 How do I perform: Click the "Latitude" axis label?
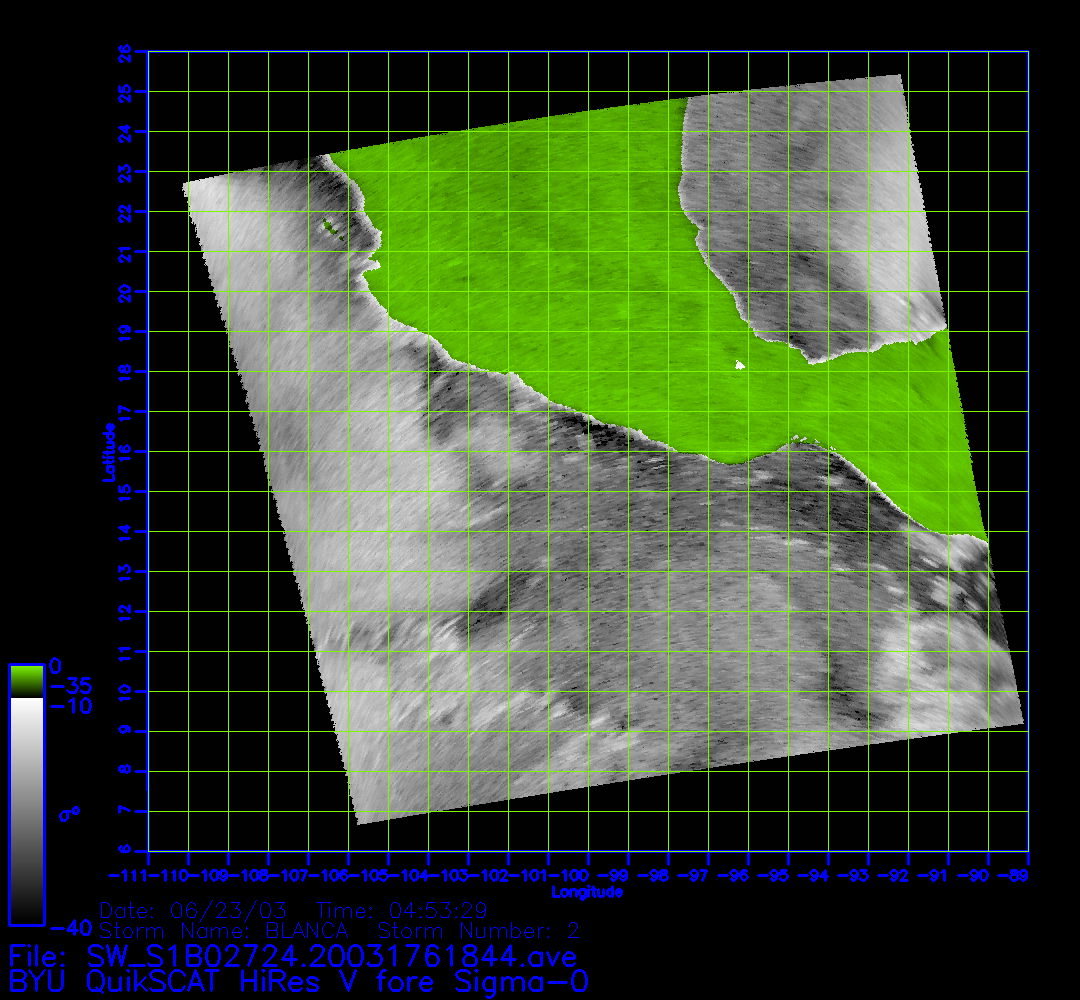tap(106, 452)
